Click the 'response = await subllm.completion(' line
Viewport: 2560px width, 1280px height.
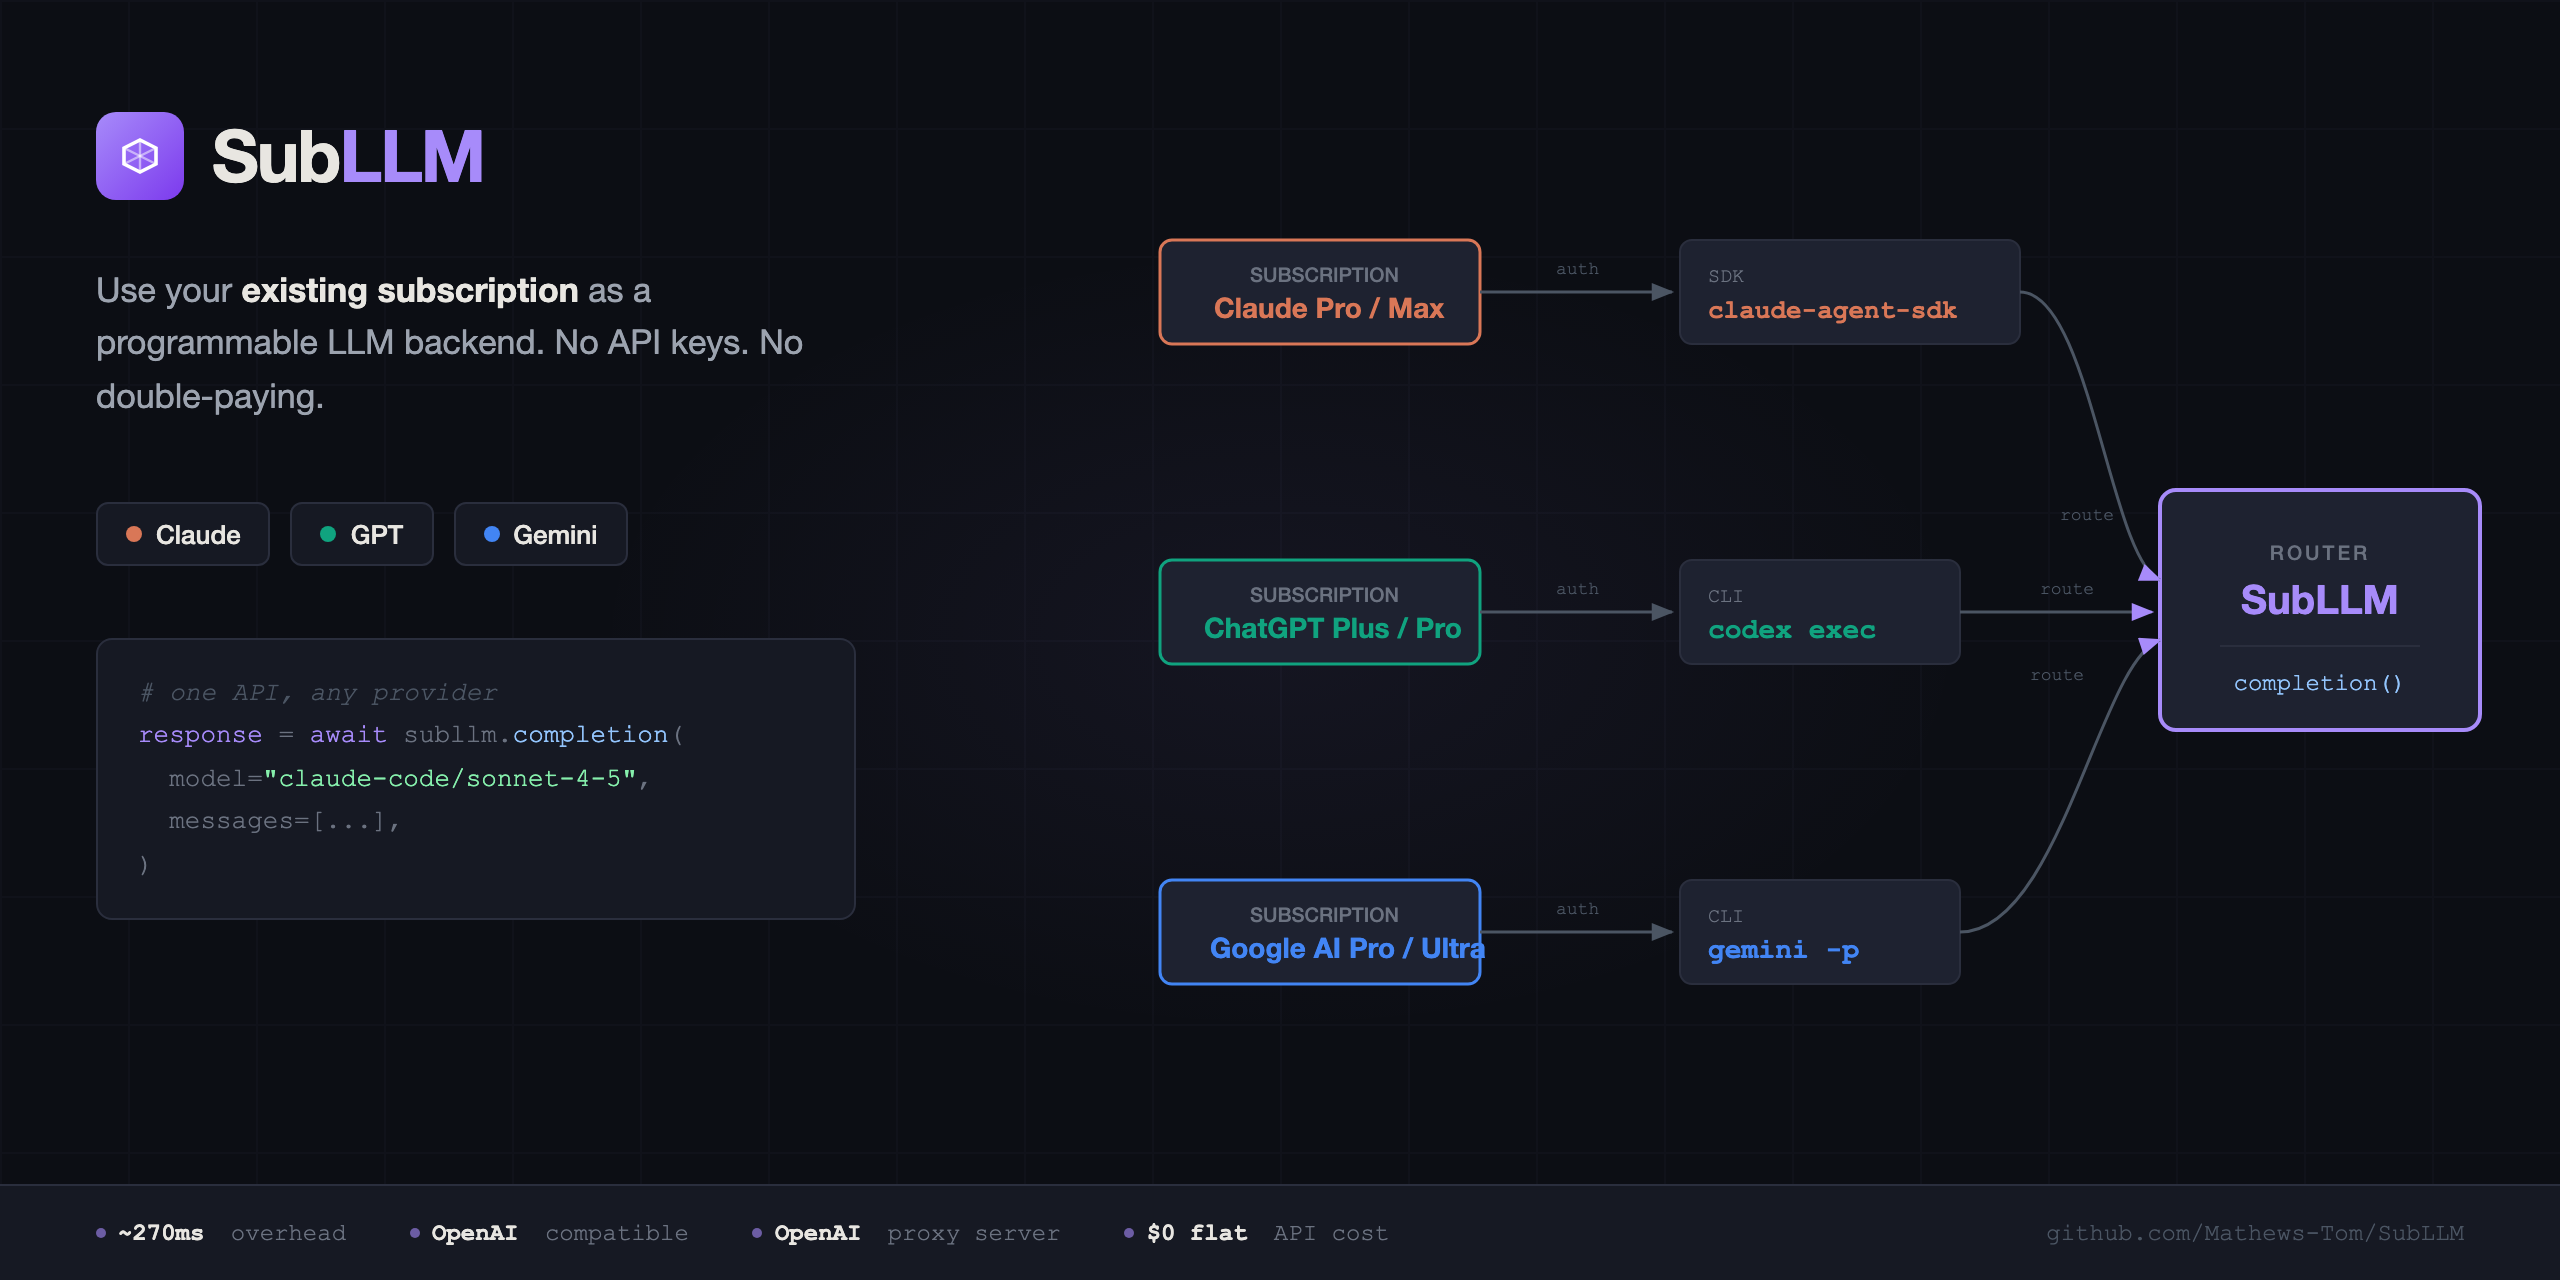tap(411, 735)
